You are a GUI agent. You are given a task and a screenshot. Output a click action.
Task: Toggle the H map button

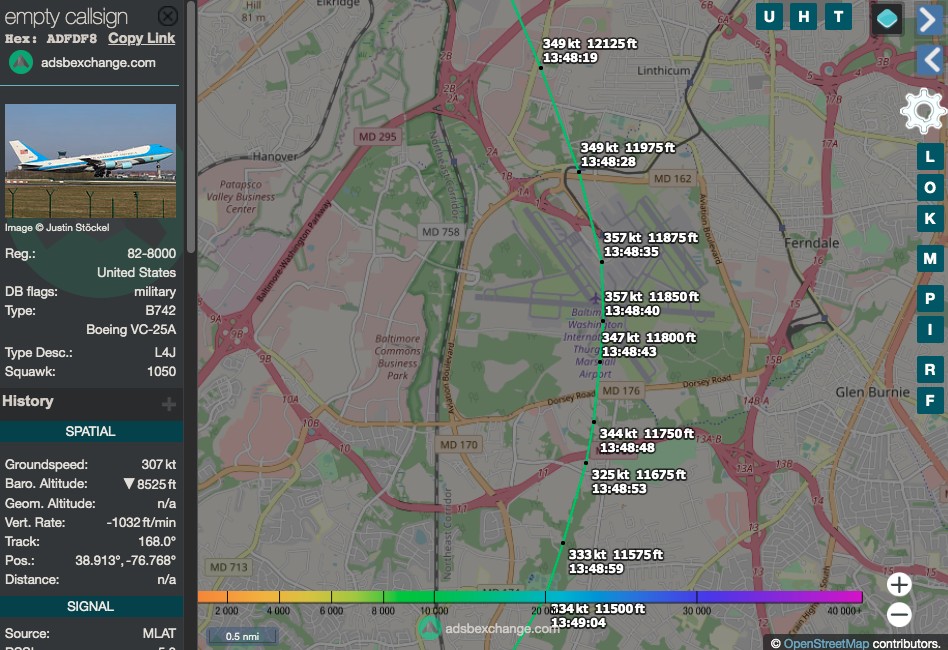804,16
